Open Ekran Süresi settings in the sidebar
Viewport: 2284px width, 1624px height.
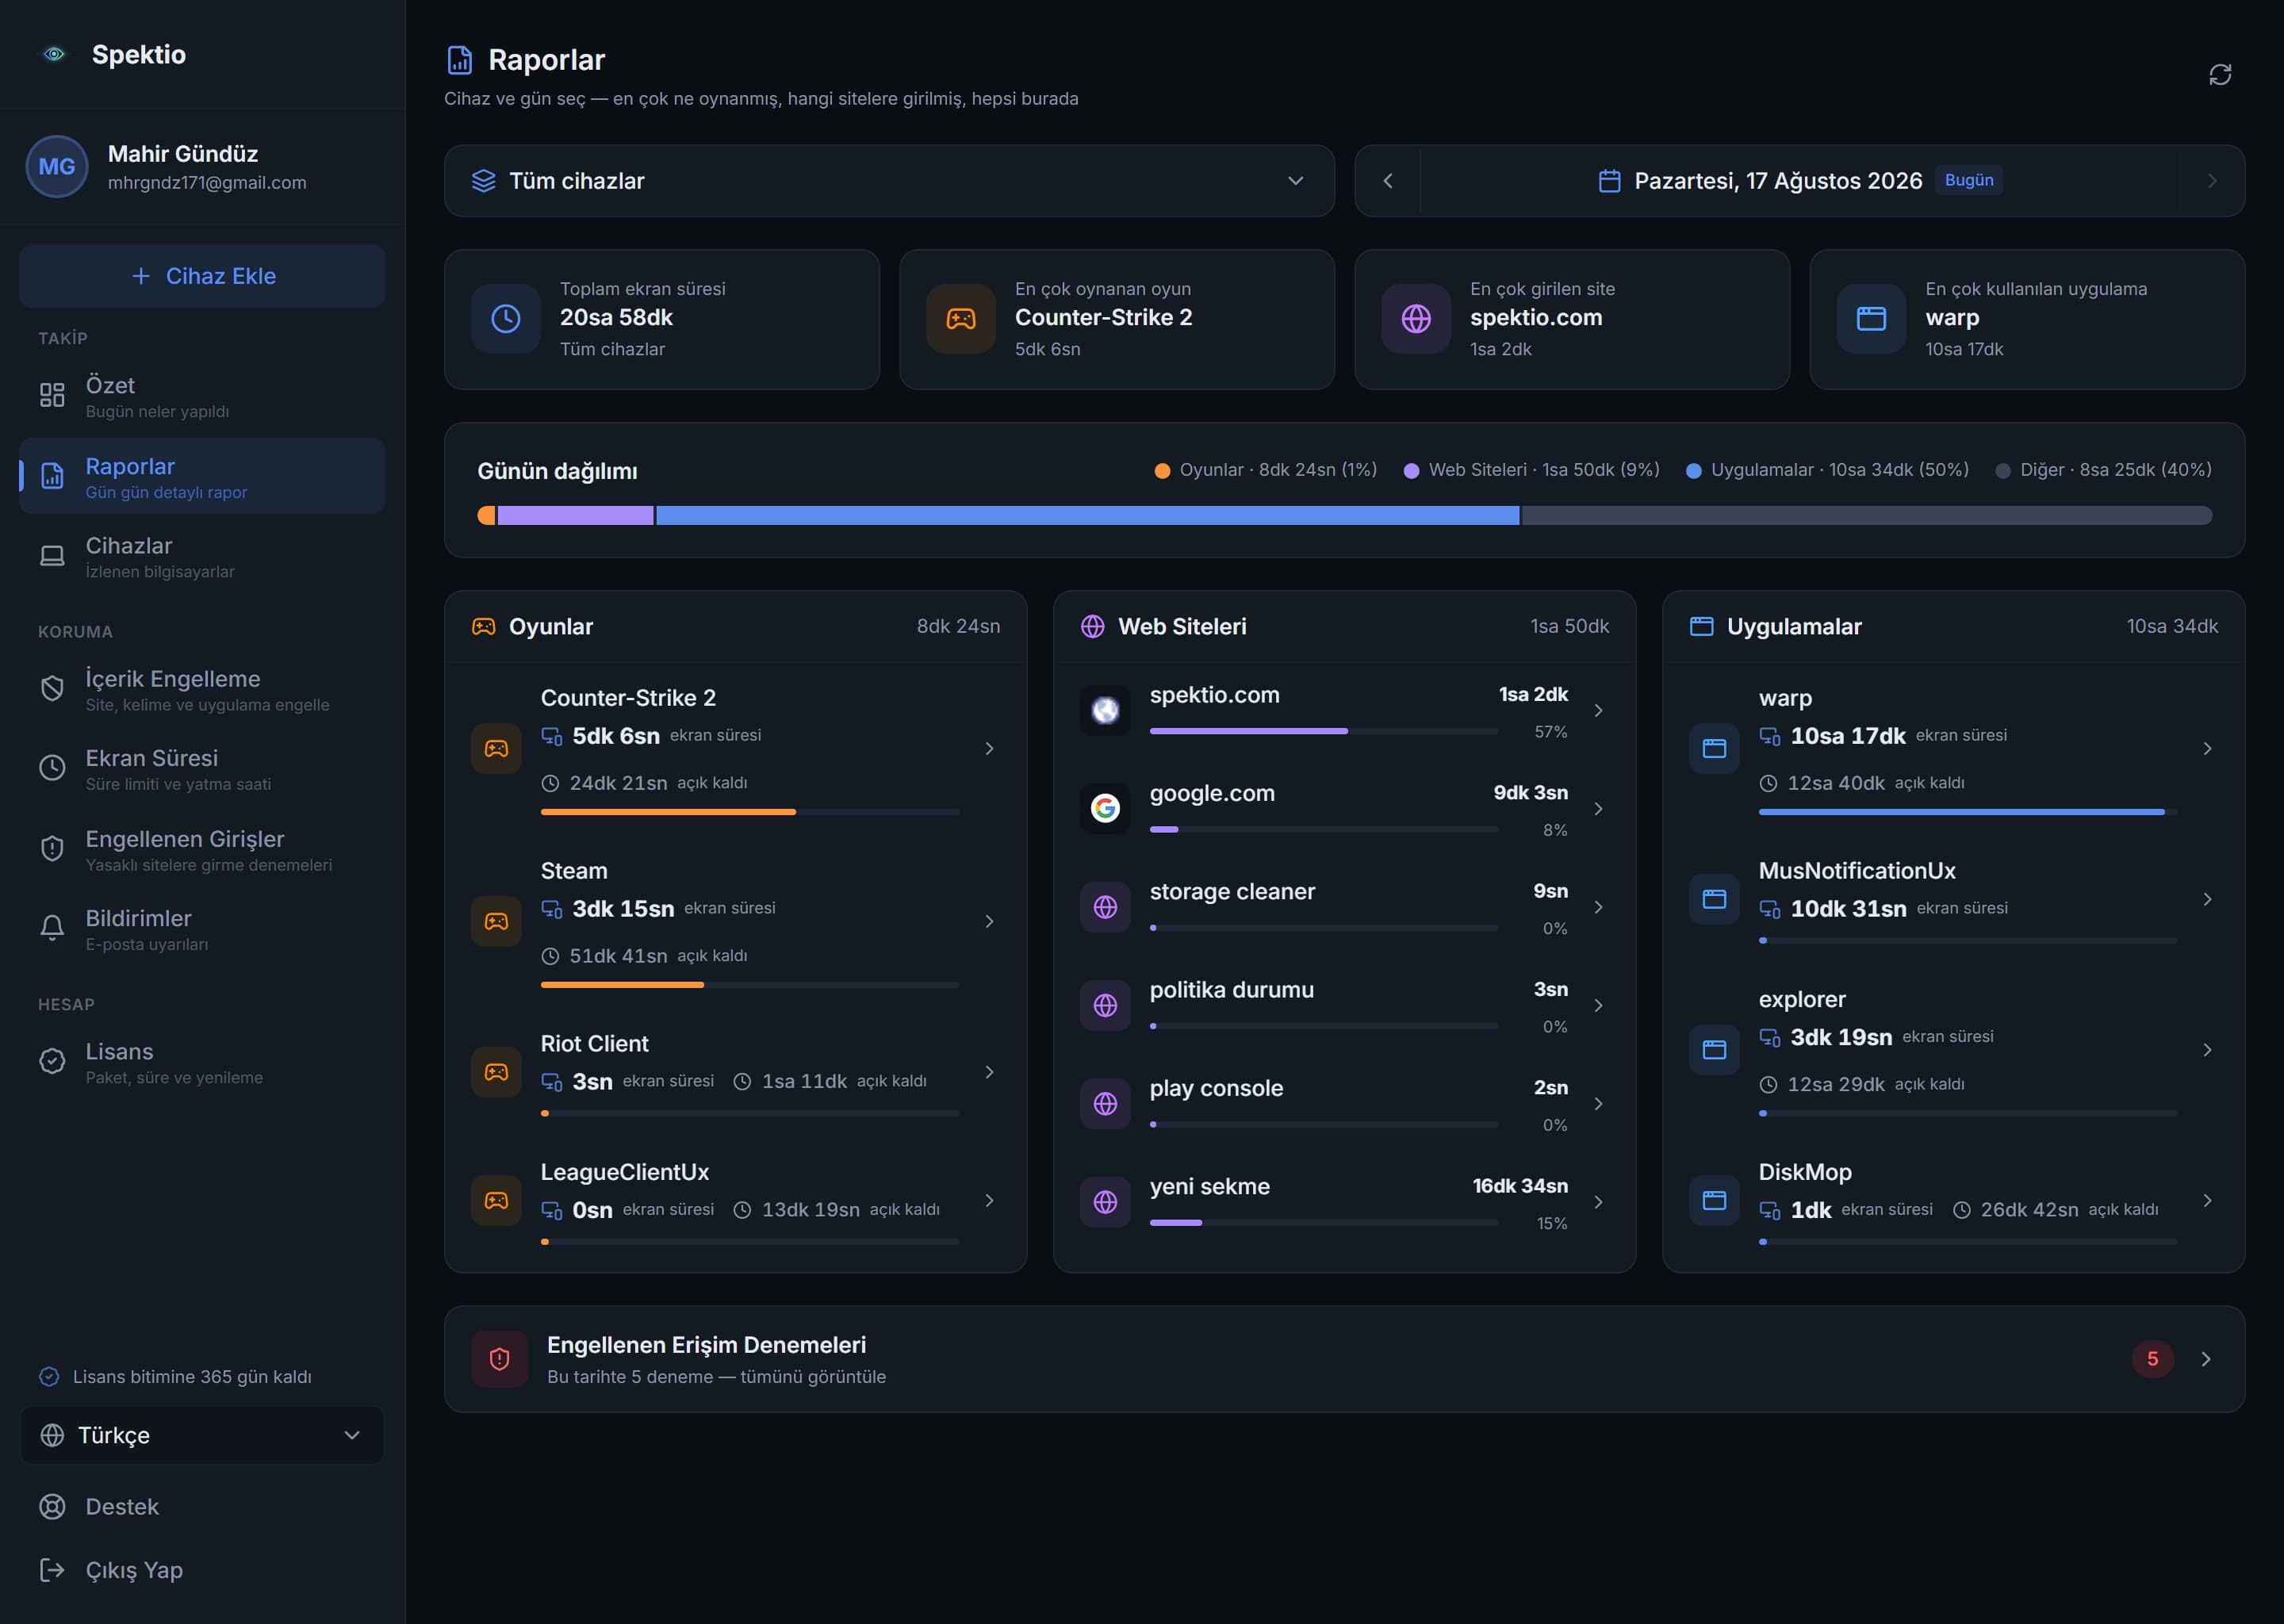tap(202, 768)
